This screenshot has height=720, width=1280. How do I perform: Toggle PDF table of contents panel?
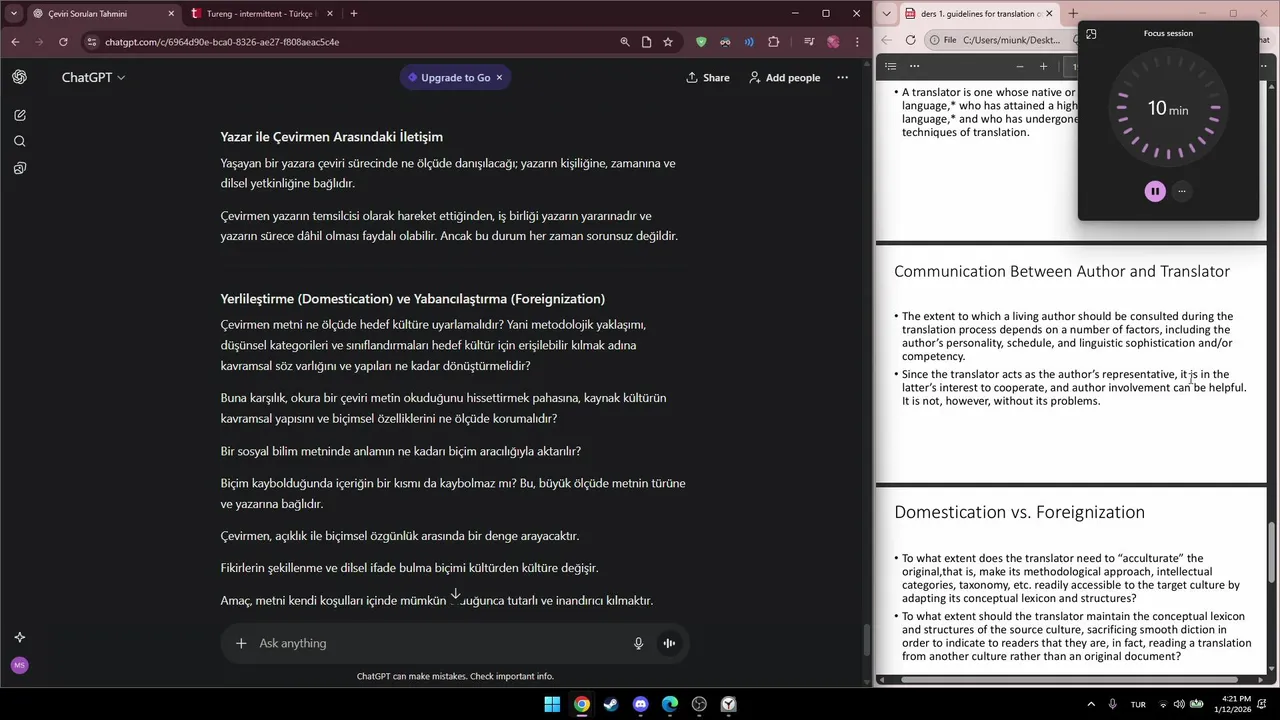891,66
